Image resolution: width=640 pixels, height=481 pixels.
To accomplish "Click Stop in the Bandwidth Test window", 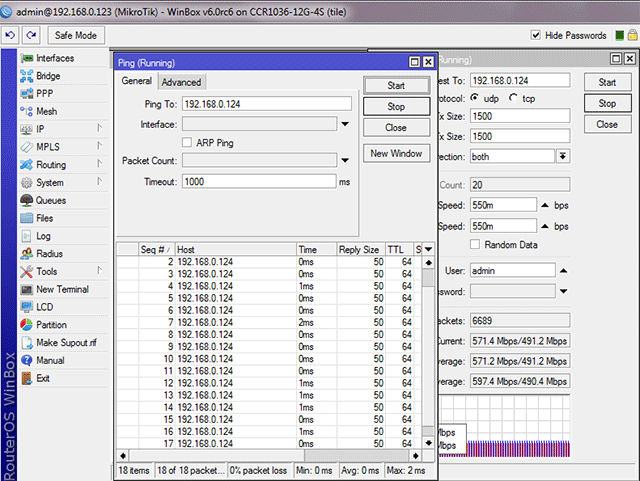I will coord(607,103).
